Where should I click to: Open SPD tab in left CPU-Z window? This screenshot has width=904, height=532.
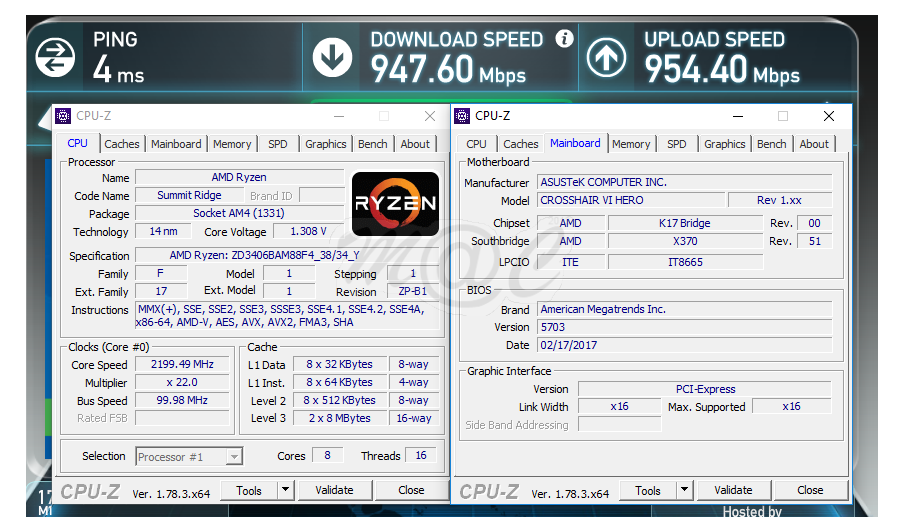[x=277, y=144]
